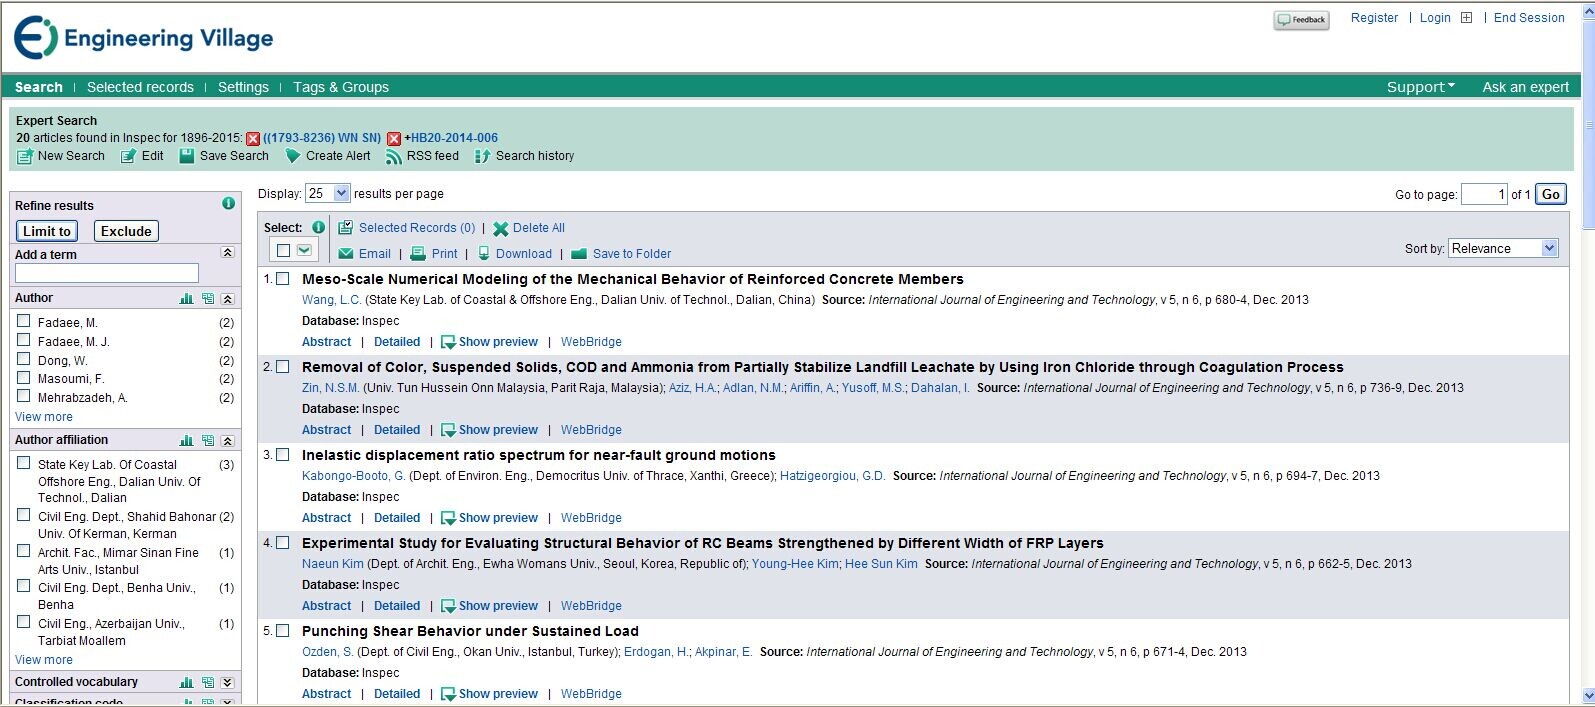Click End Session link

(x=1529, y=18)
